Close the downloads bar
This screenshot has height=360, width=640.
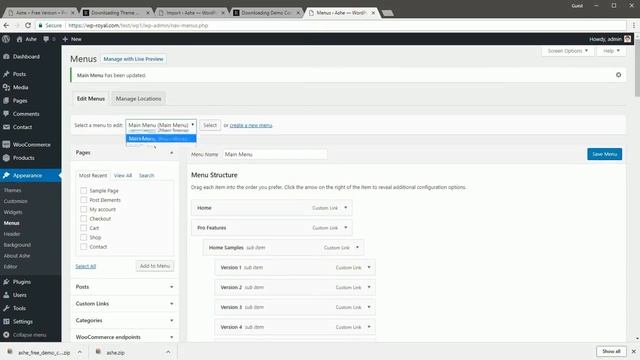(633, 351)
